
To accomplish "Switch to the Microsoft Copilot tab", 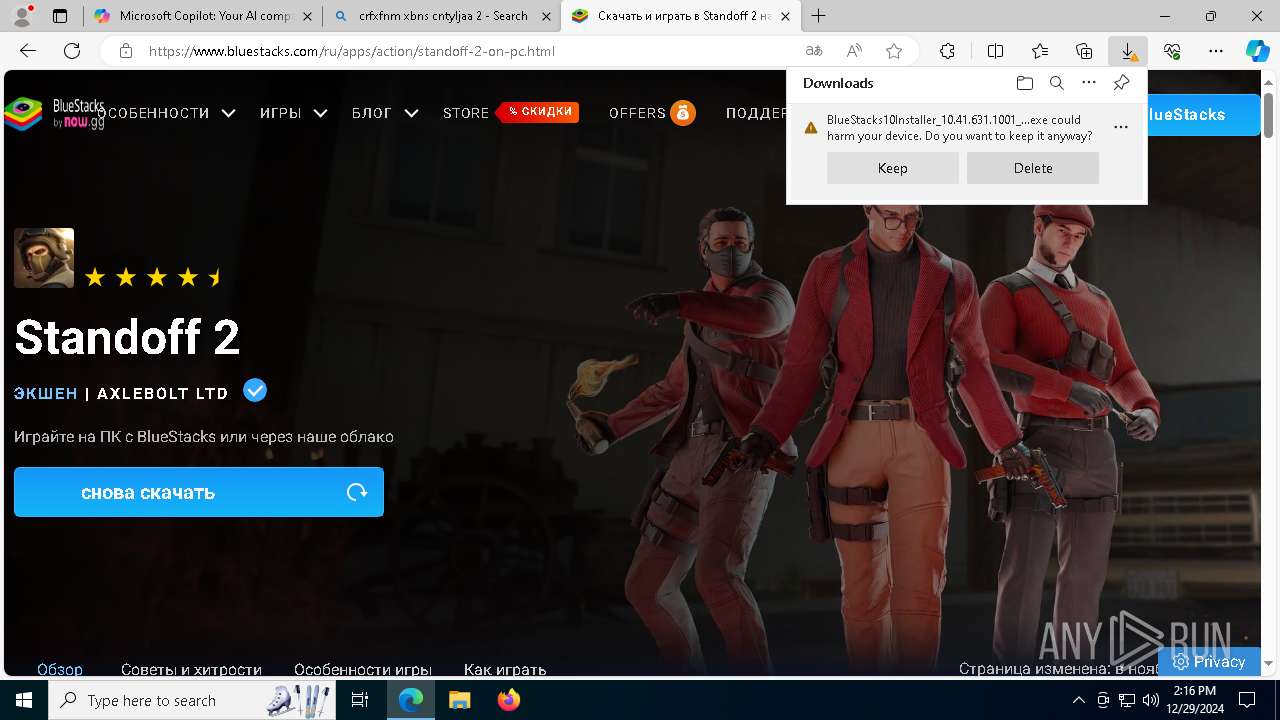I will 203,16.
